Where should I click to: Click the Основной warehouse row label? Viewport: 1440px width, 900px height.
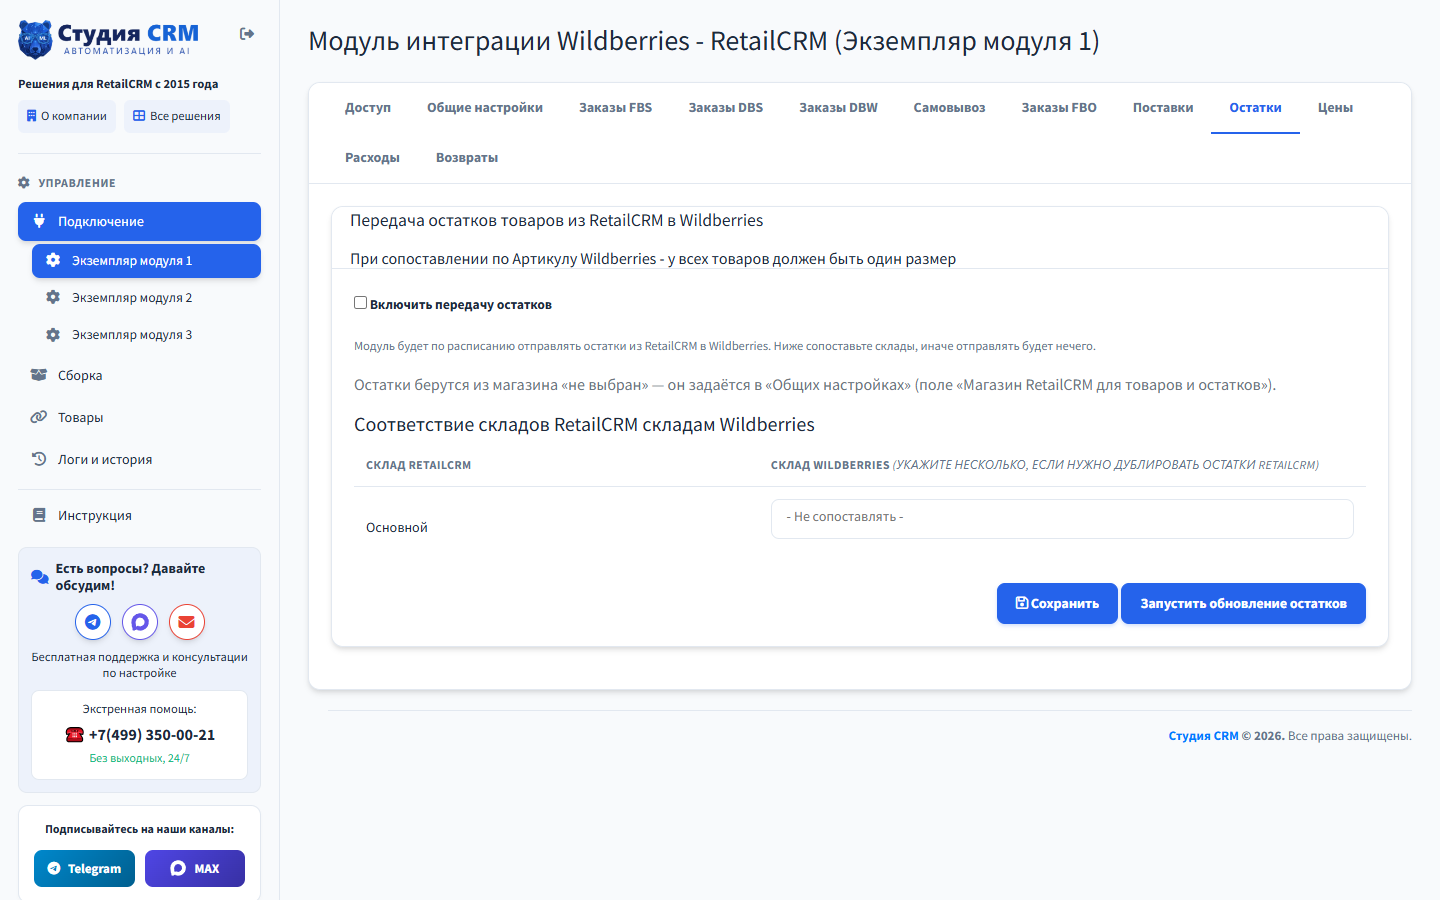click(x=397, y=528)
